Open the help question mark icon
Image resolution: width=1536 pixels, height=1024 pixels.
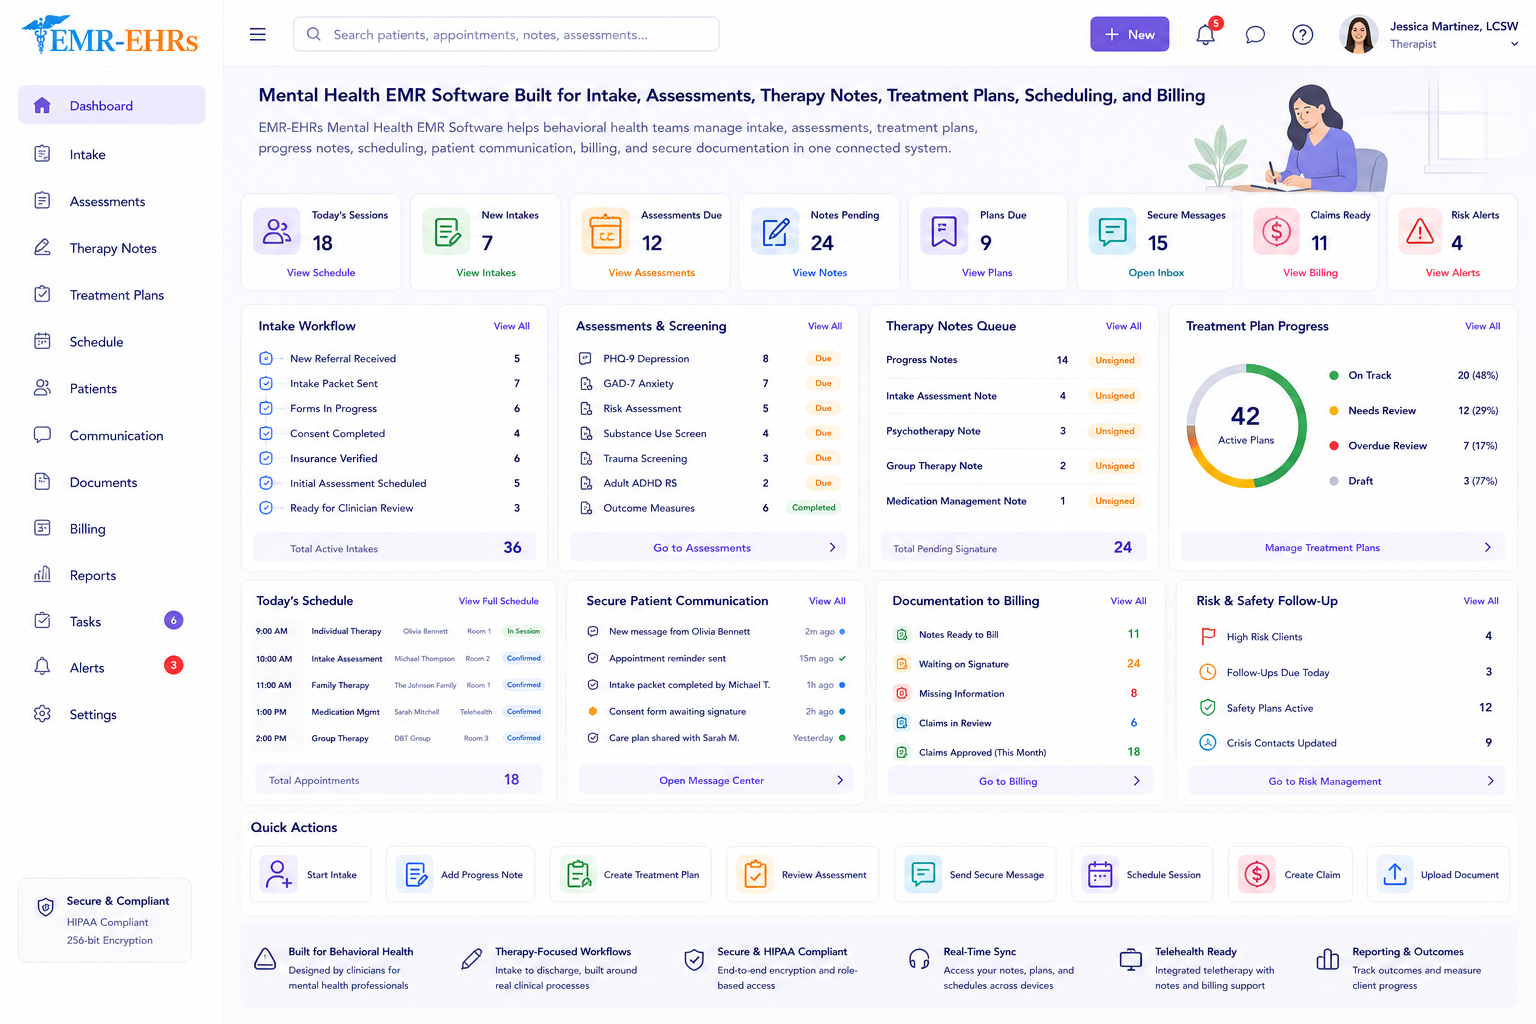[x=1302, y=35]
